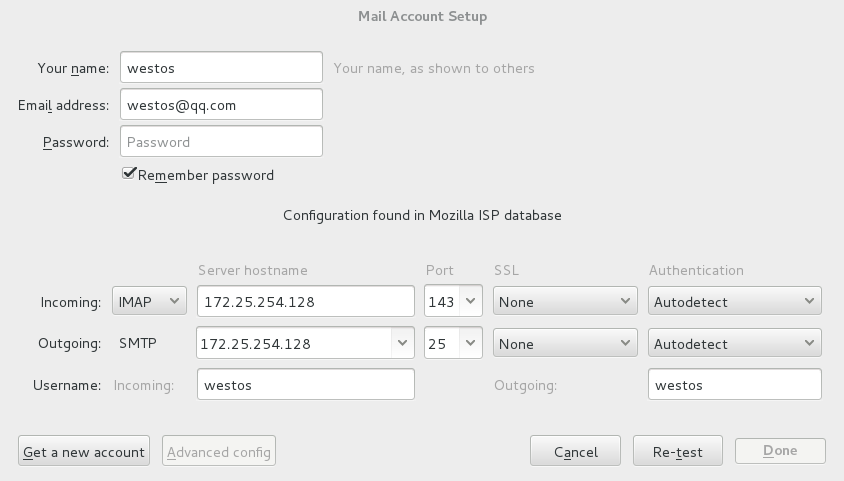Click the 'Authentication' column header
The image size is (844, 481).
tap(696, 270)
